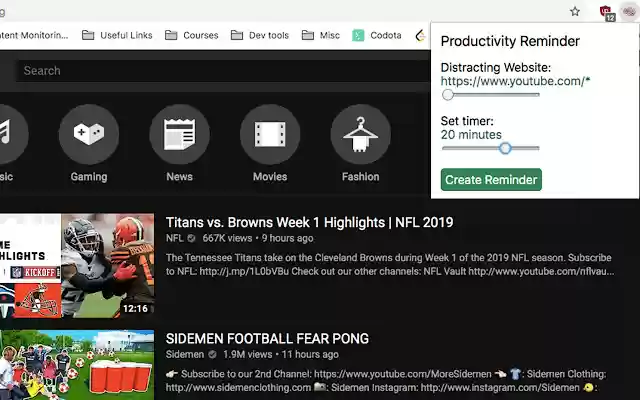Click the Gaming label text
Image resolution: width=640 pixels, height=400 pixels.
89,177
